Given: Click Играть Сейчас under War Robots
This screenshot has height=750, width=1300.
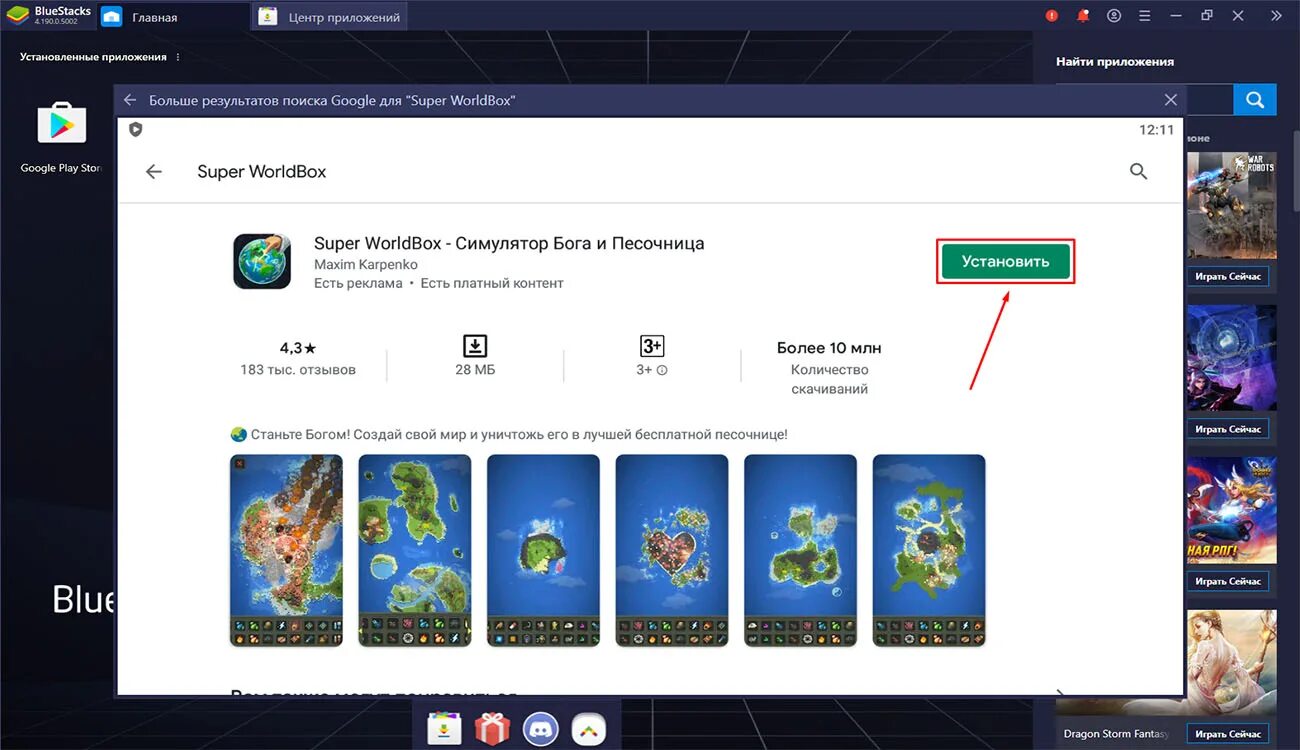Looking at the screenshot, I should [x=1228, y=276].
